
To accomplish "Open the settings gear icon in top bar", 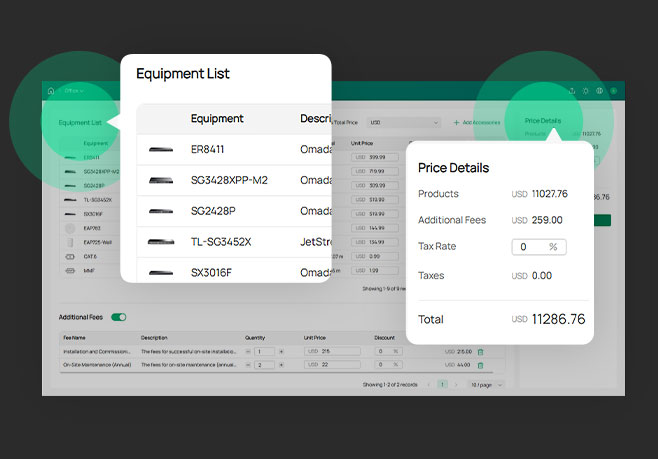I will click(x=585, y=91).
